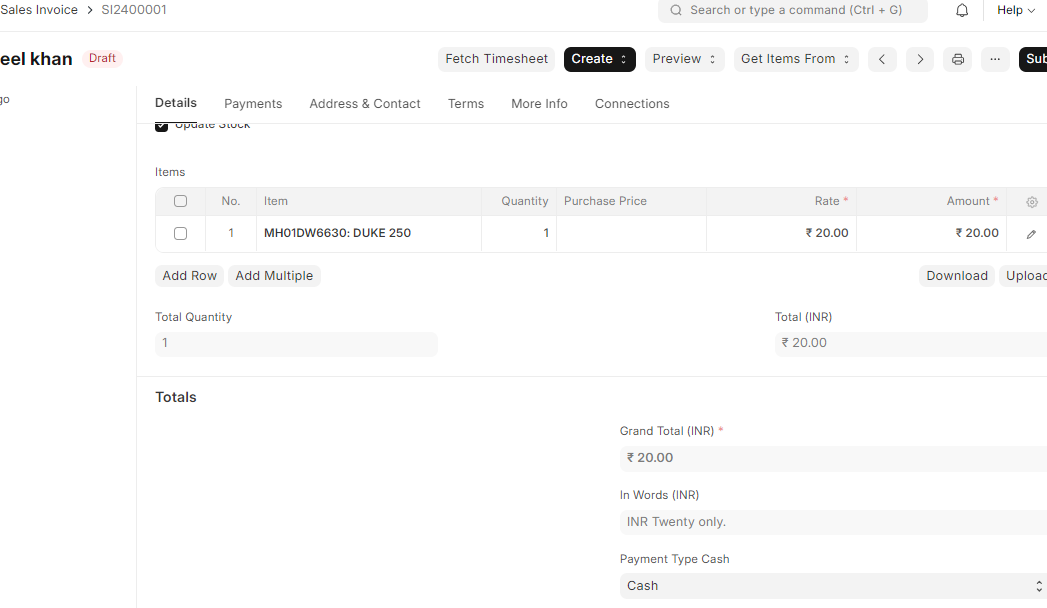The image size is (1047, 608).
Task: Open the notifications bell
Action: click(x=962, y=10)
